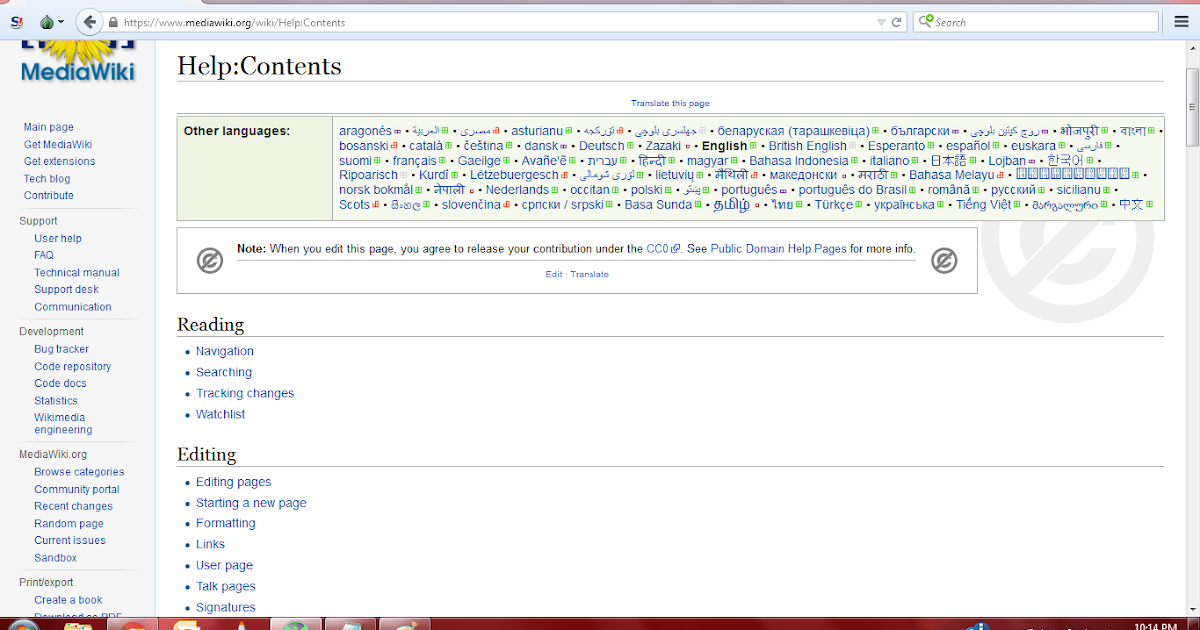Open User help under Support
This screenshot has height=630, width=1200.
tap(58, 238)
